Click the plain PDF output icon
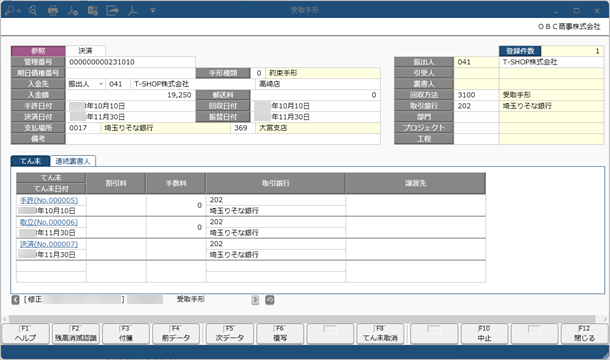Screen dimensions: 610x360 point(133,11)
